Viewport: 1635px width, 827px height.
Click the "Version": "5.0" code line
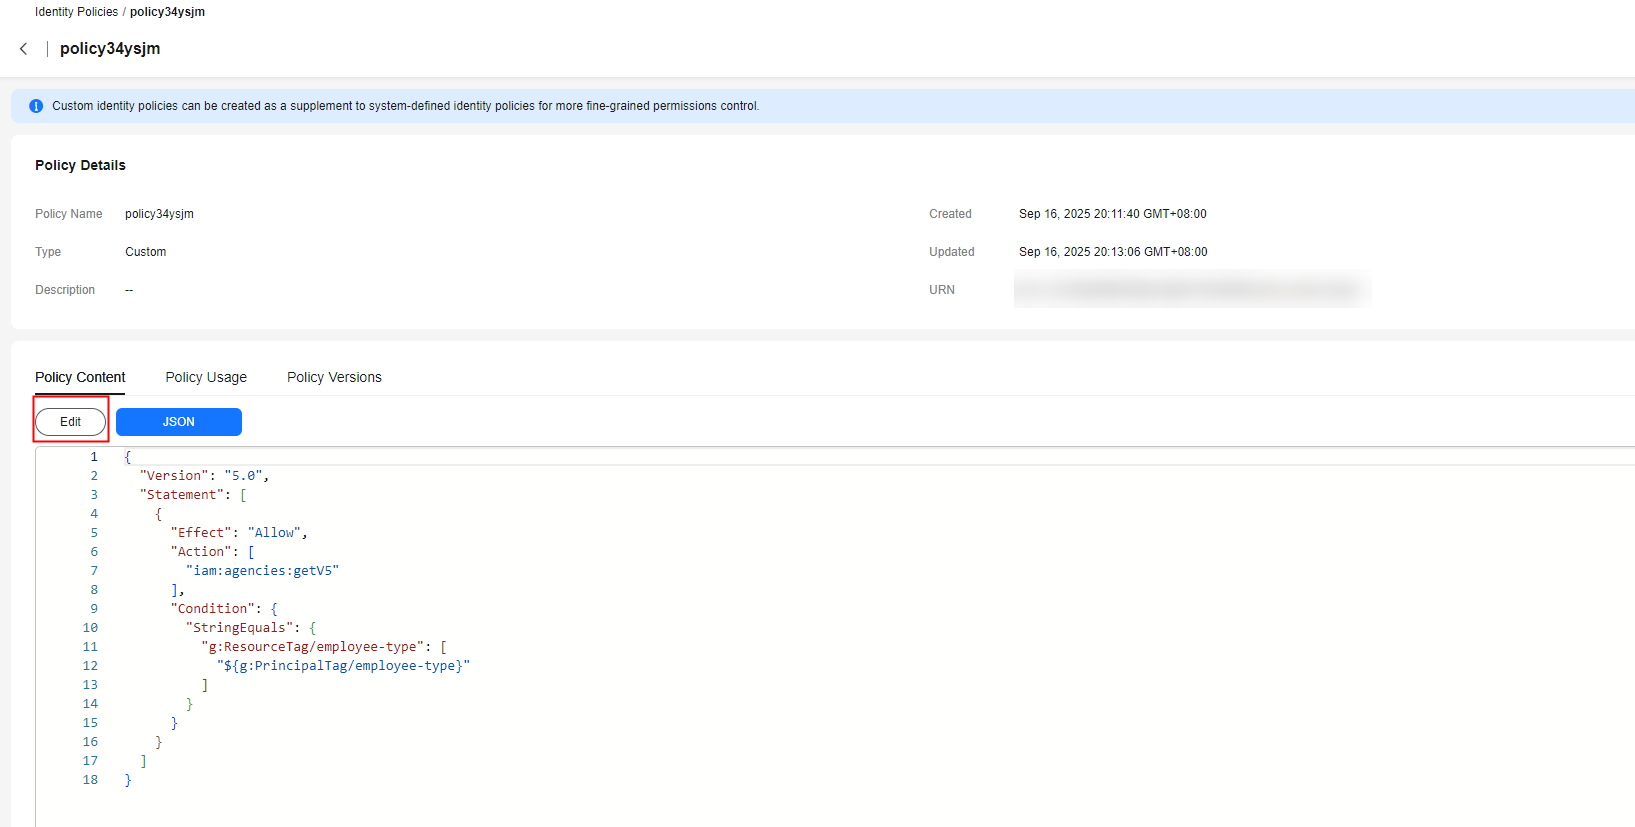[204, 476]
